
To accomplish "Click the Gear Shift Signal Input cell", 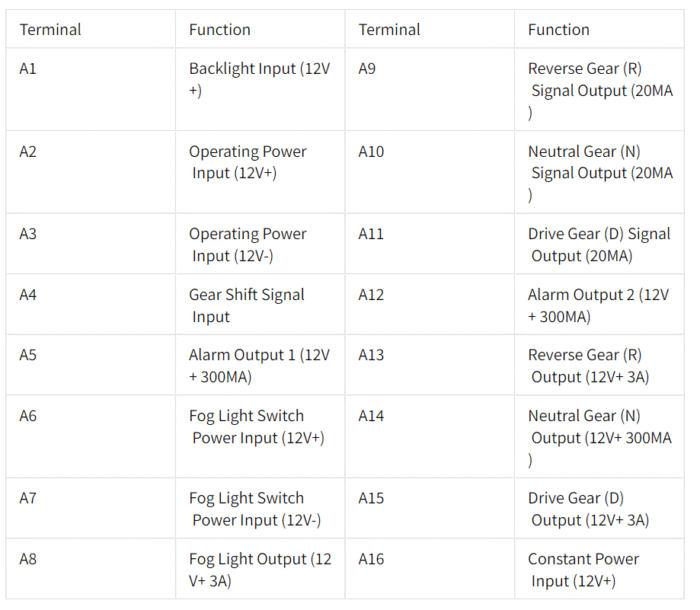I will [x=260, y=305].
